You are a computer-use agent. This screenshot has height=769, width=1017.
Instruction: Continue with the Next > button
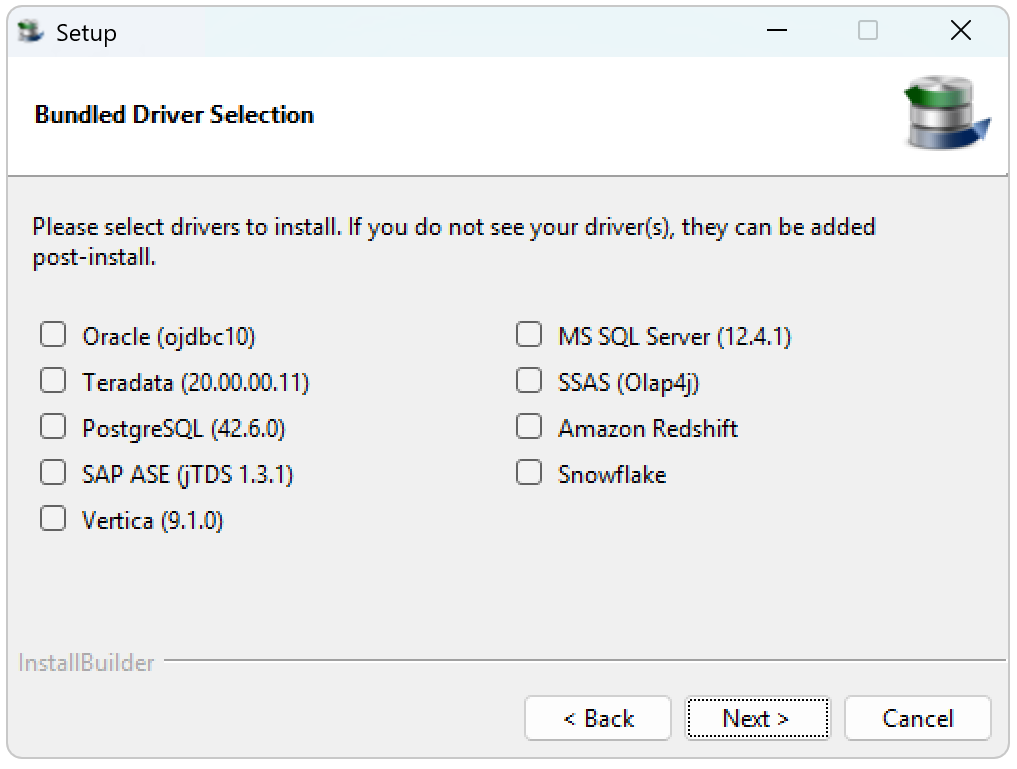point(757,718)
